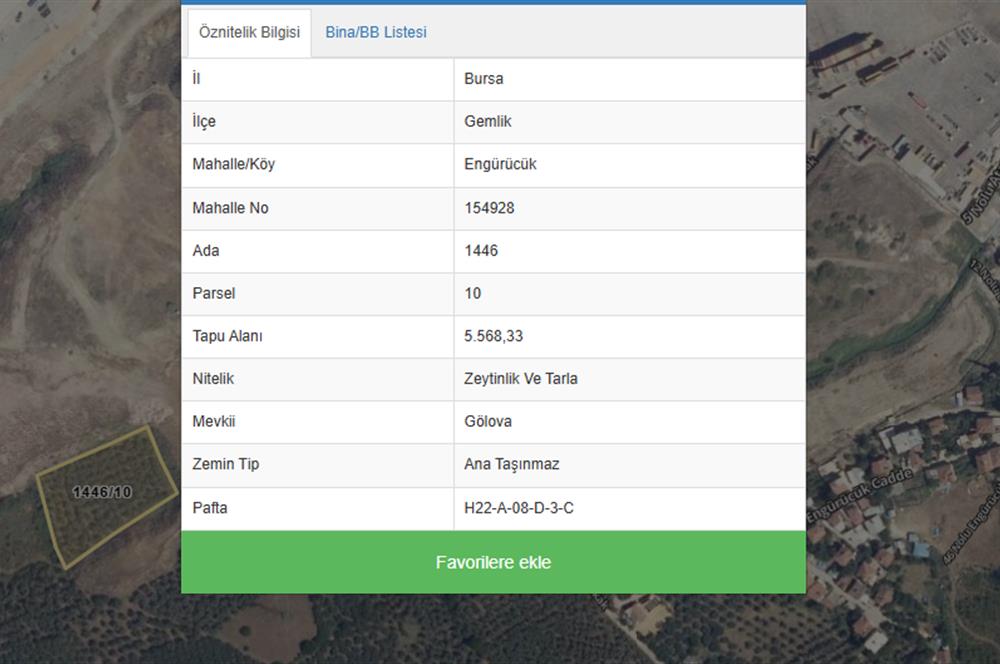The width and height of the screenshot is (1000, 664).
Task: Click the Zeytinlik Ve Tarla value
Action: click(x=521, y=380)
